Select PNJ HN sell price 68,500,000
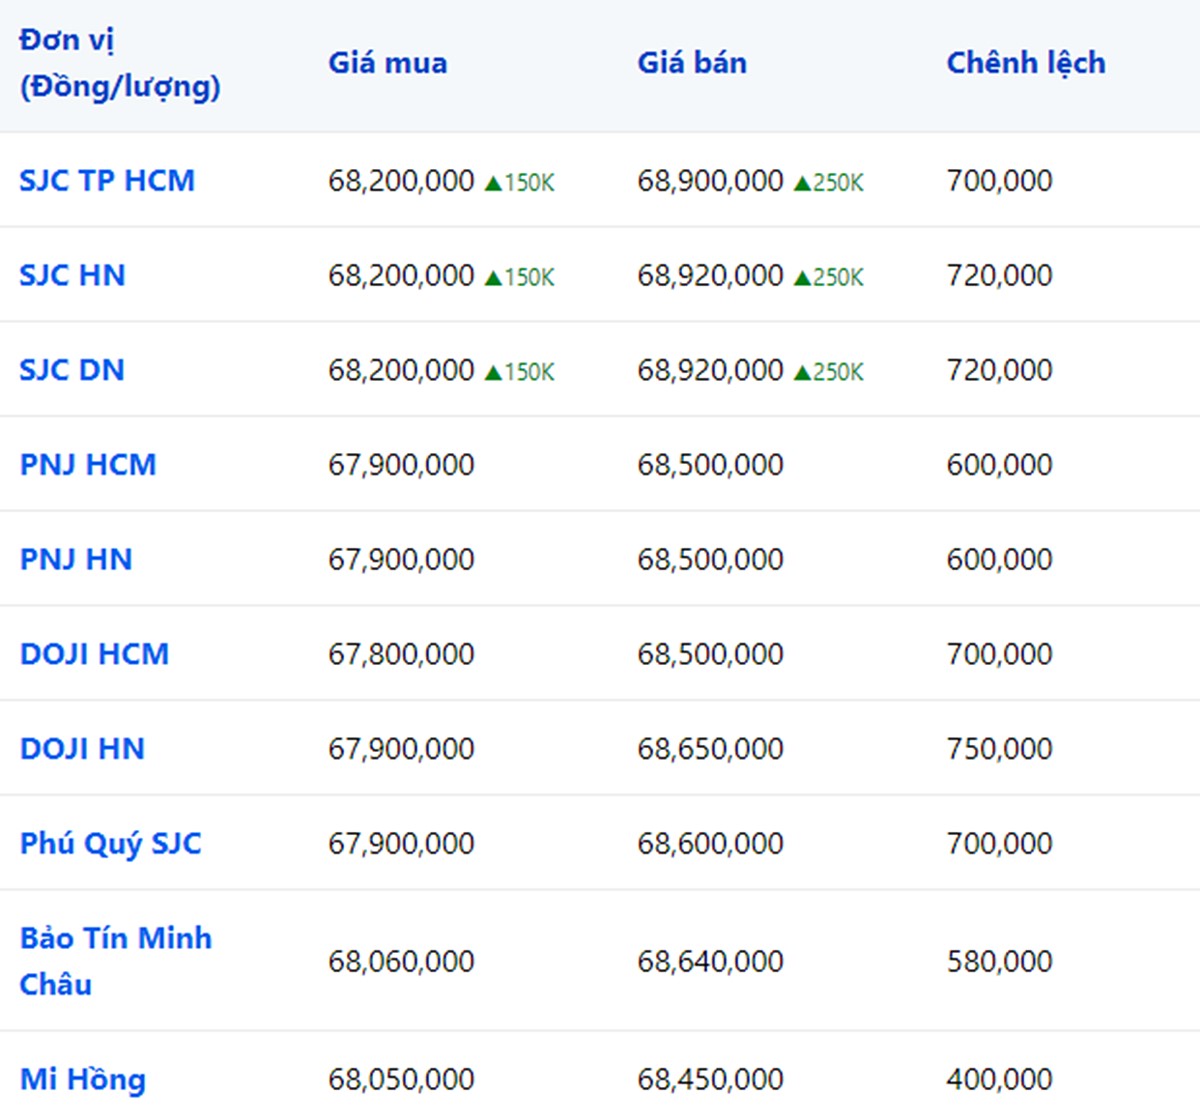The image size is (1200, 1119). point(710,559)
